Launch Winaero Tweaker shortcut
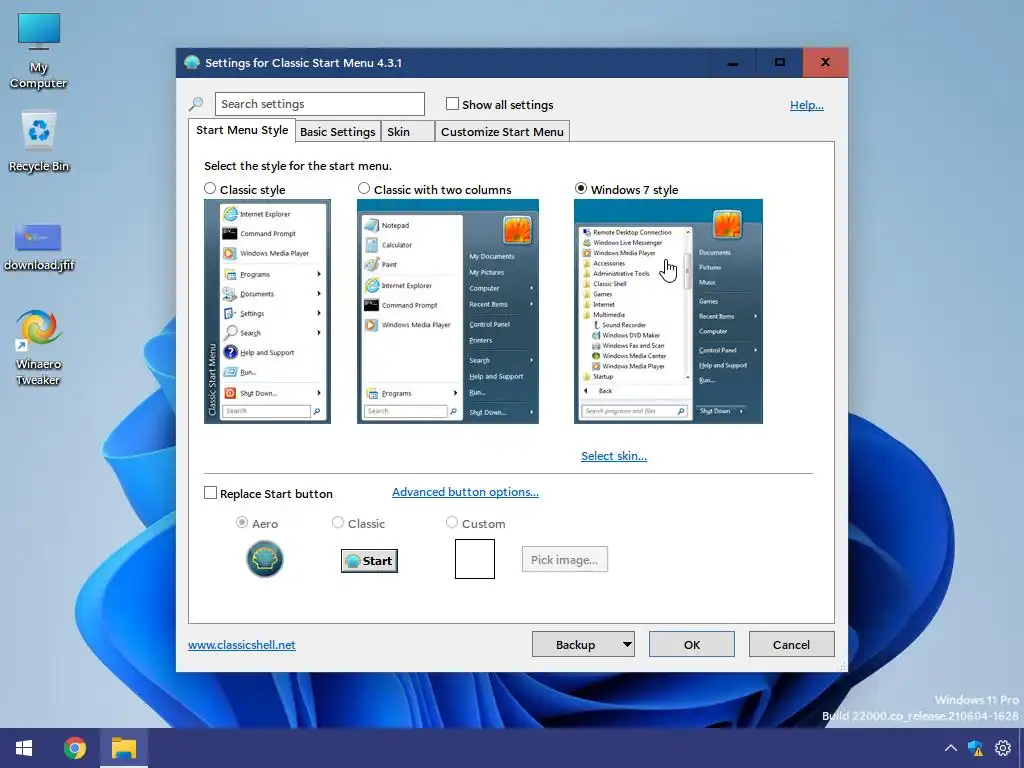 coord(39,347)
